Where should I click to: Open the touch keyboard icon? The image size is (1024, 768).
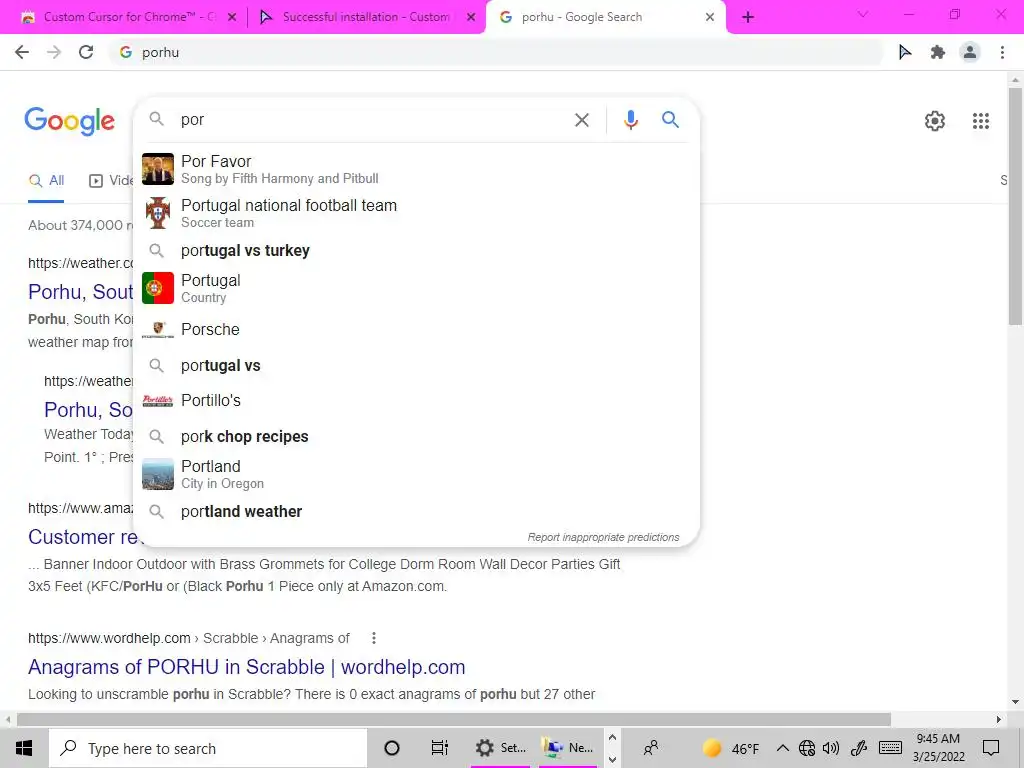[891, 748]
